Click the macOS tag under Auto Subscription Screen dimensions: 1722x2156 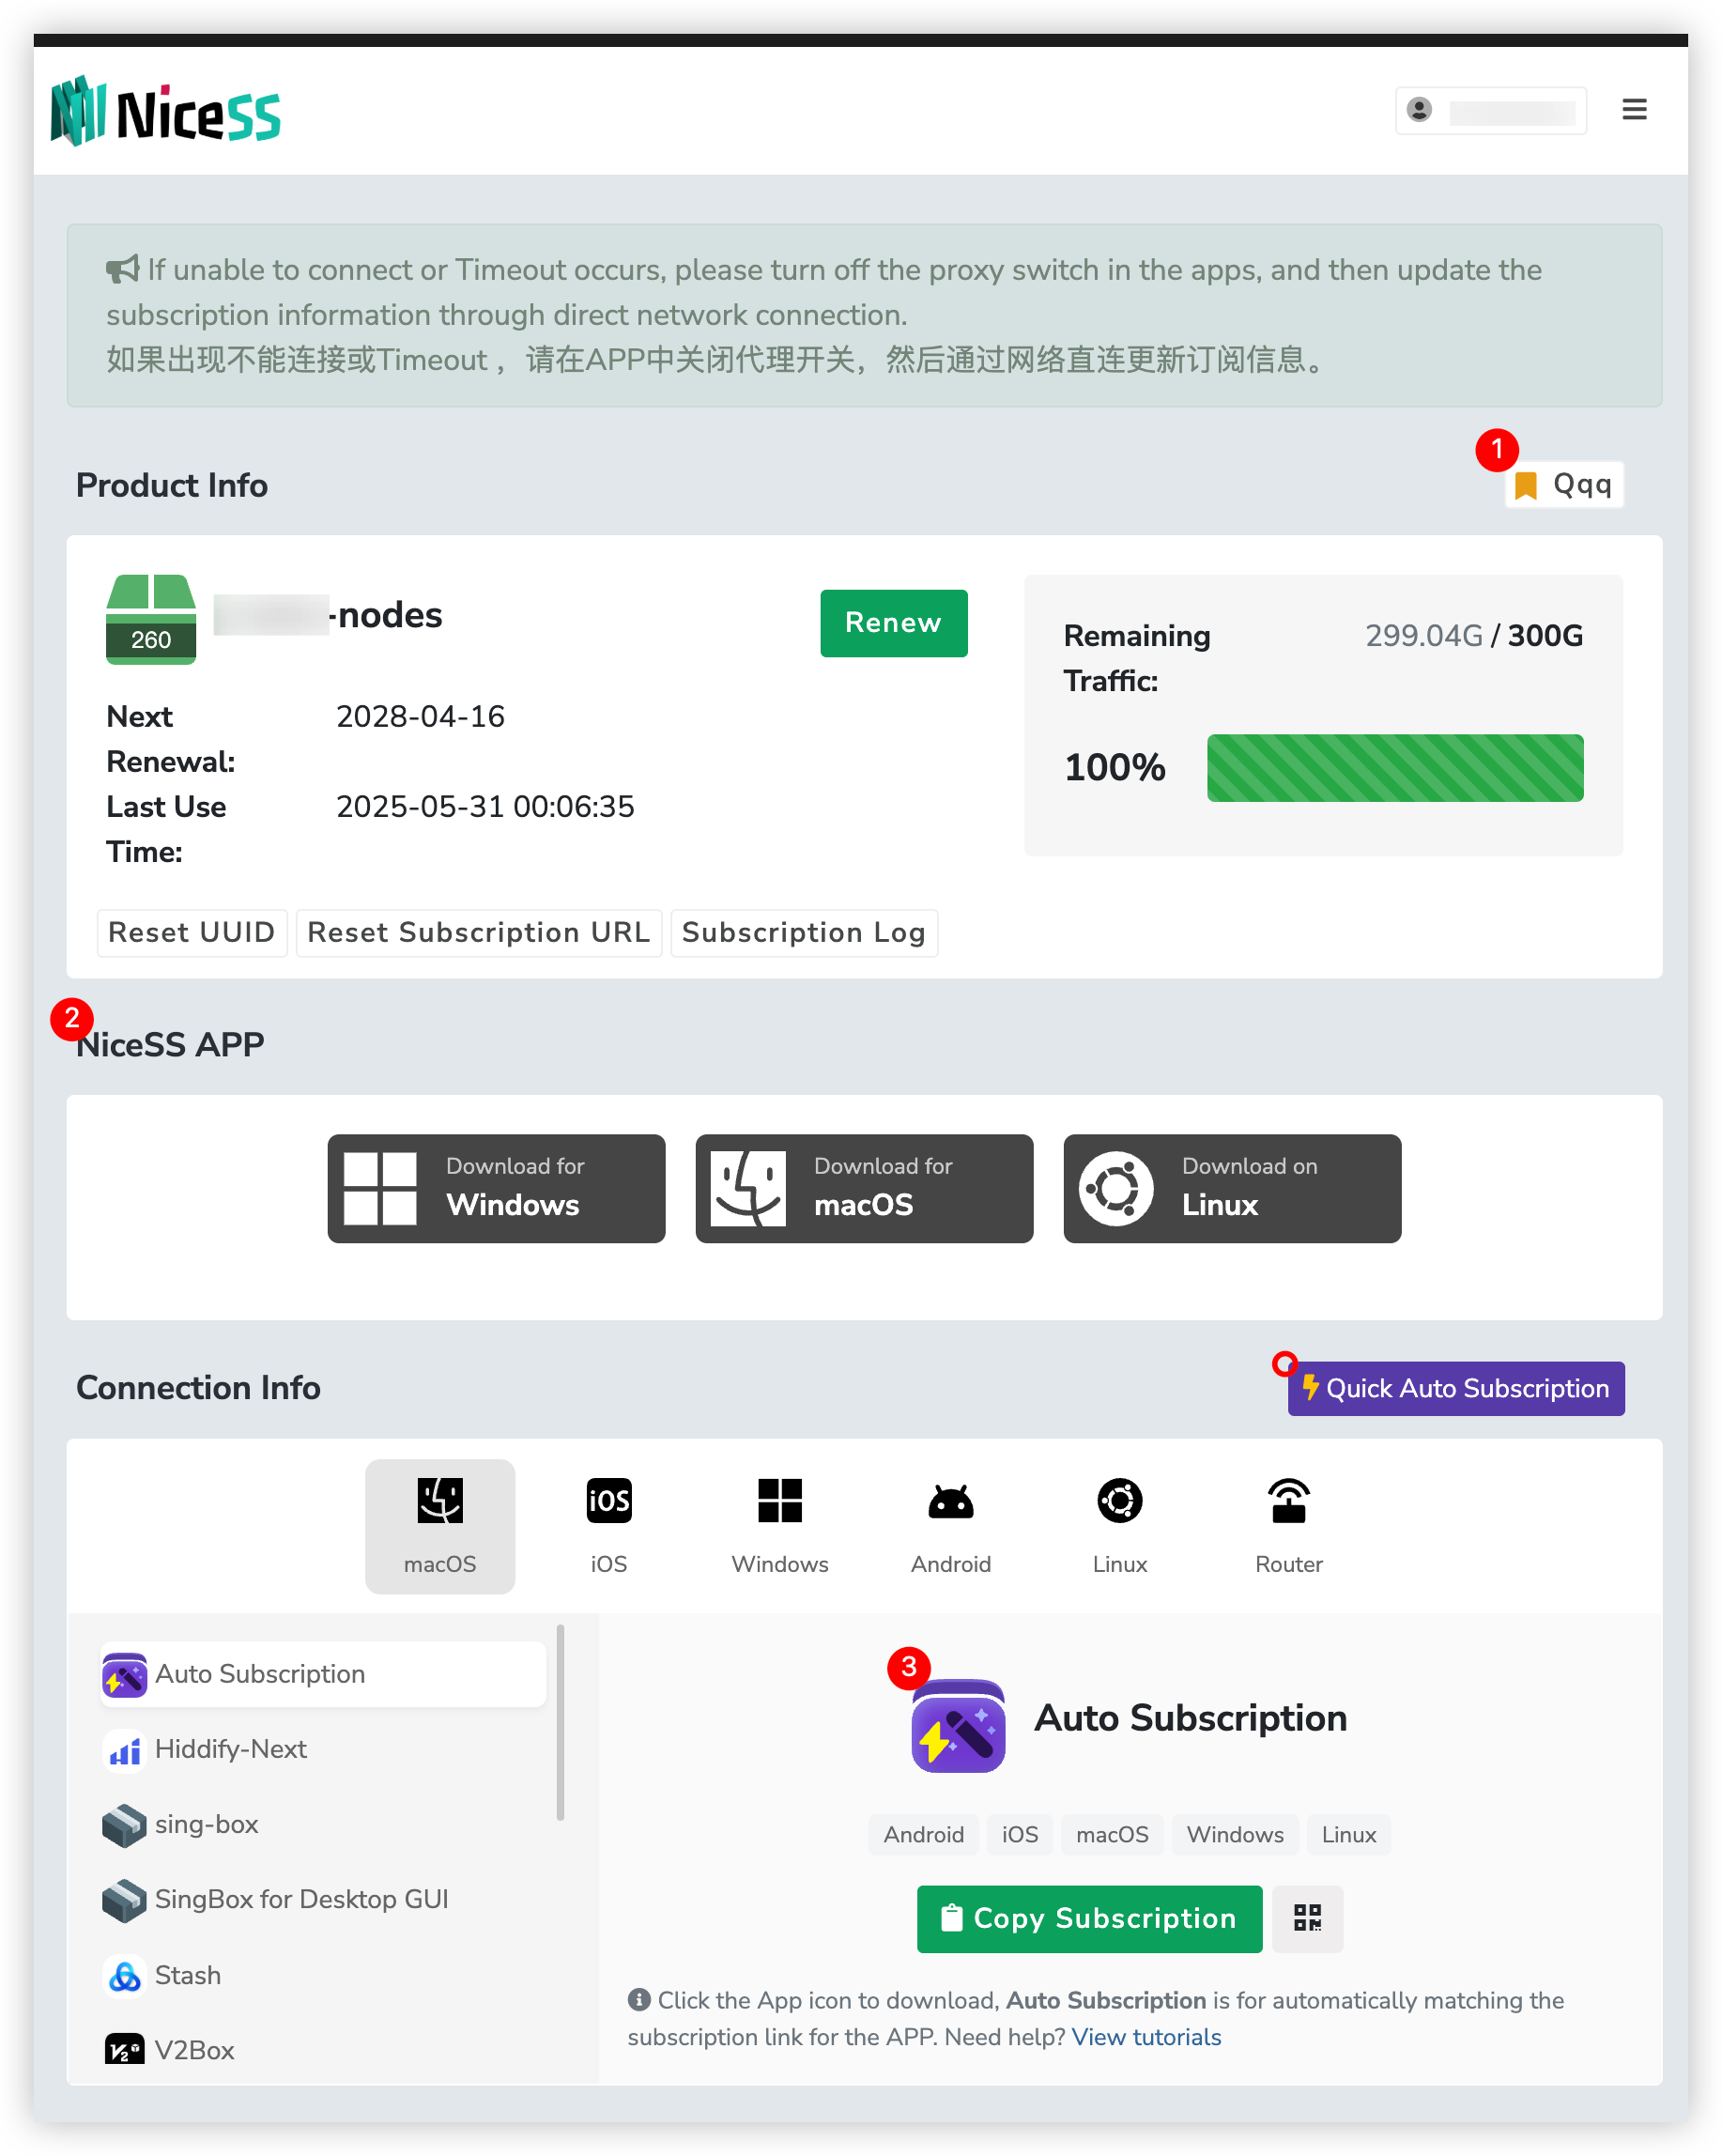(x=1112, y=1835)
